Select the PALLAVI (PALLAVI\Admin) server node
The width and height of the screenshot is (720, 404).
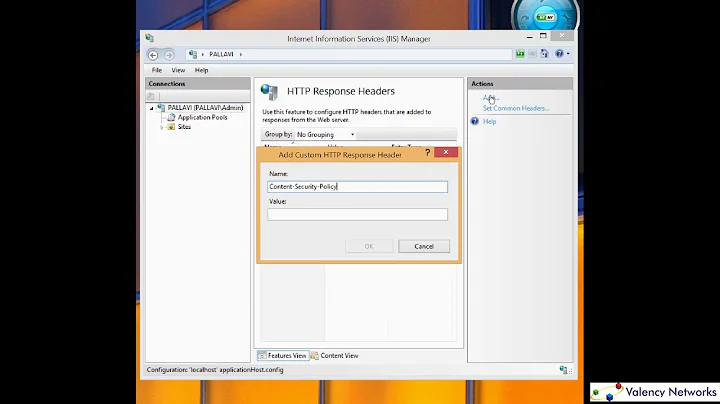point(205,107)
